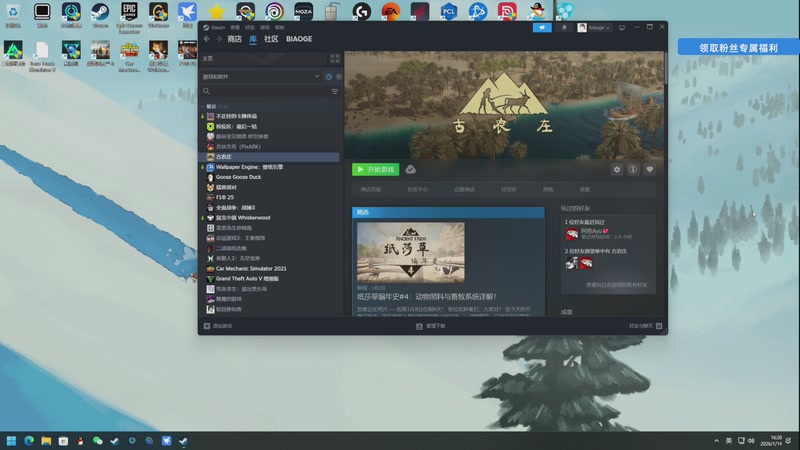Open the 讨论区 game sub-tab

pyautogui.click(x=509, y=189)
